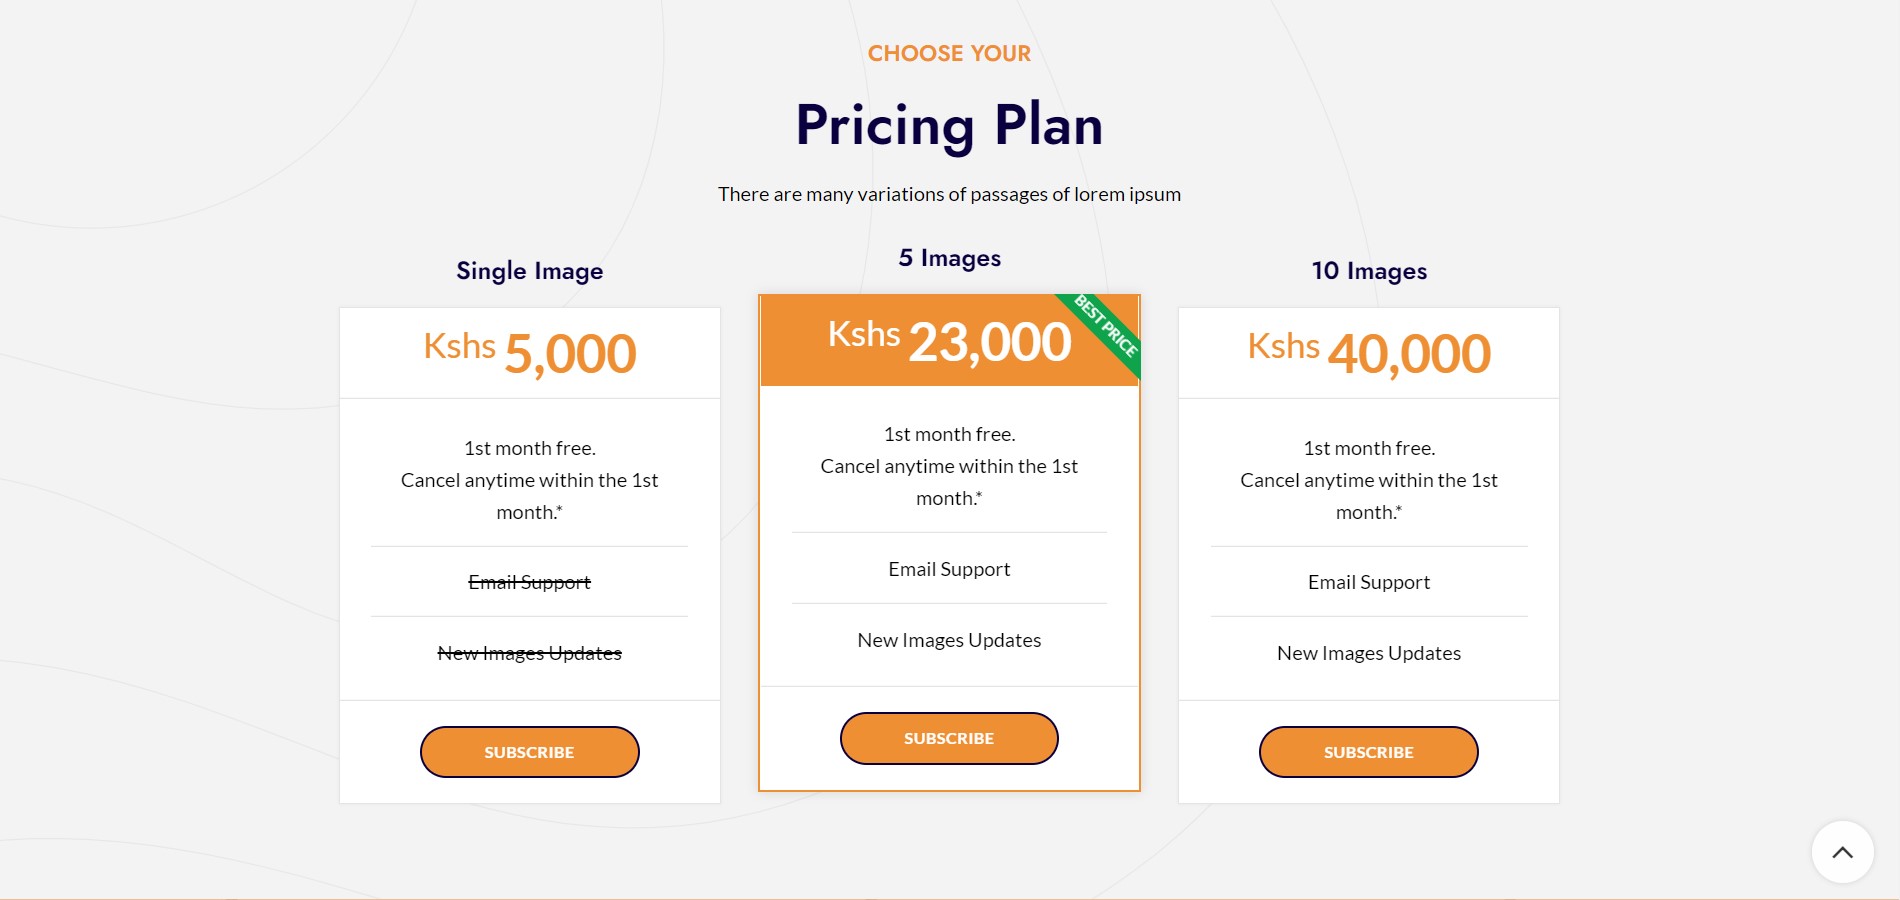Image resolution: width=1900 pixels, height=900 pixels.
Task: Click New Images Updates in 10 Images plan
Action: (1369, 653)
